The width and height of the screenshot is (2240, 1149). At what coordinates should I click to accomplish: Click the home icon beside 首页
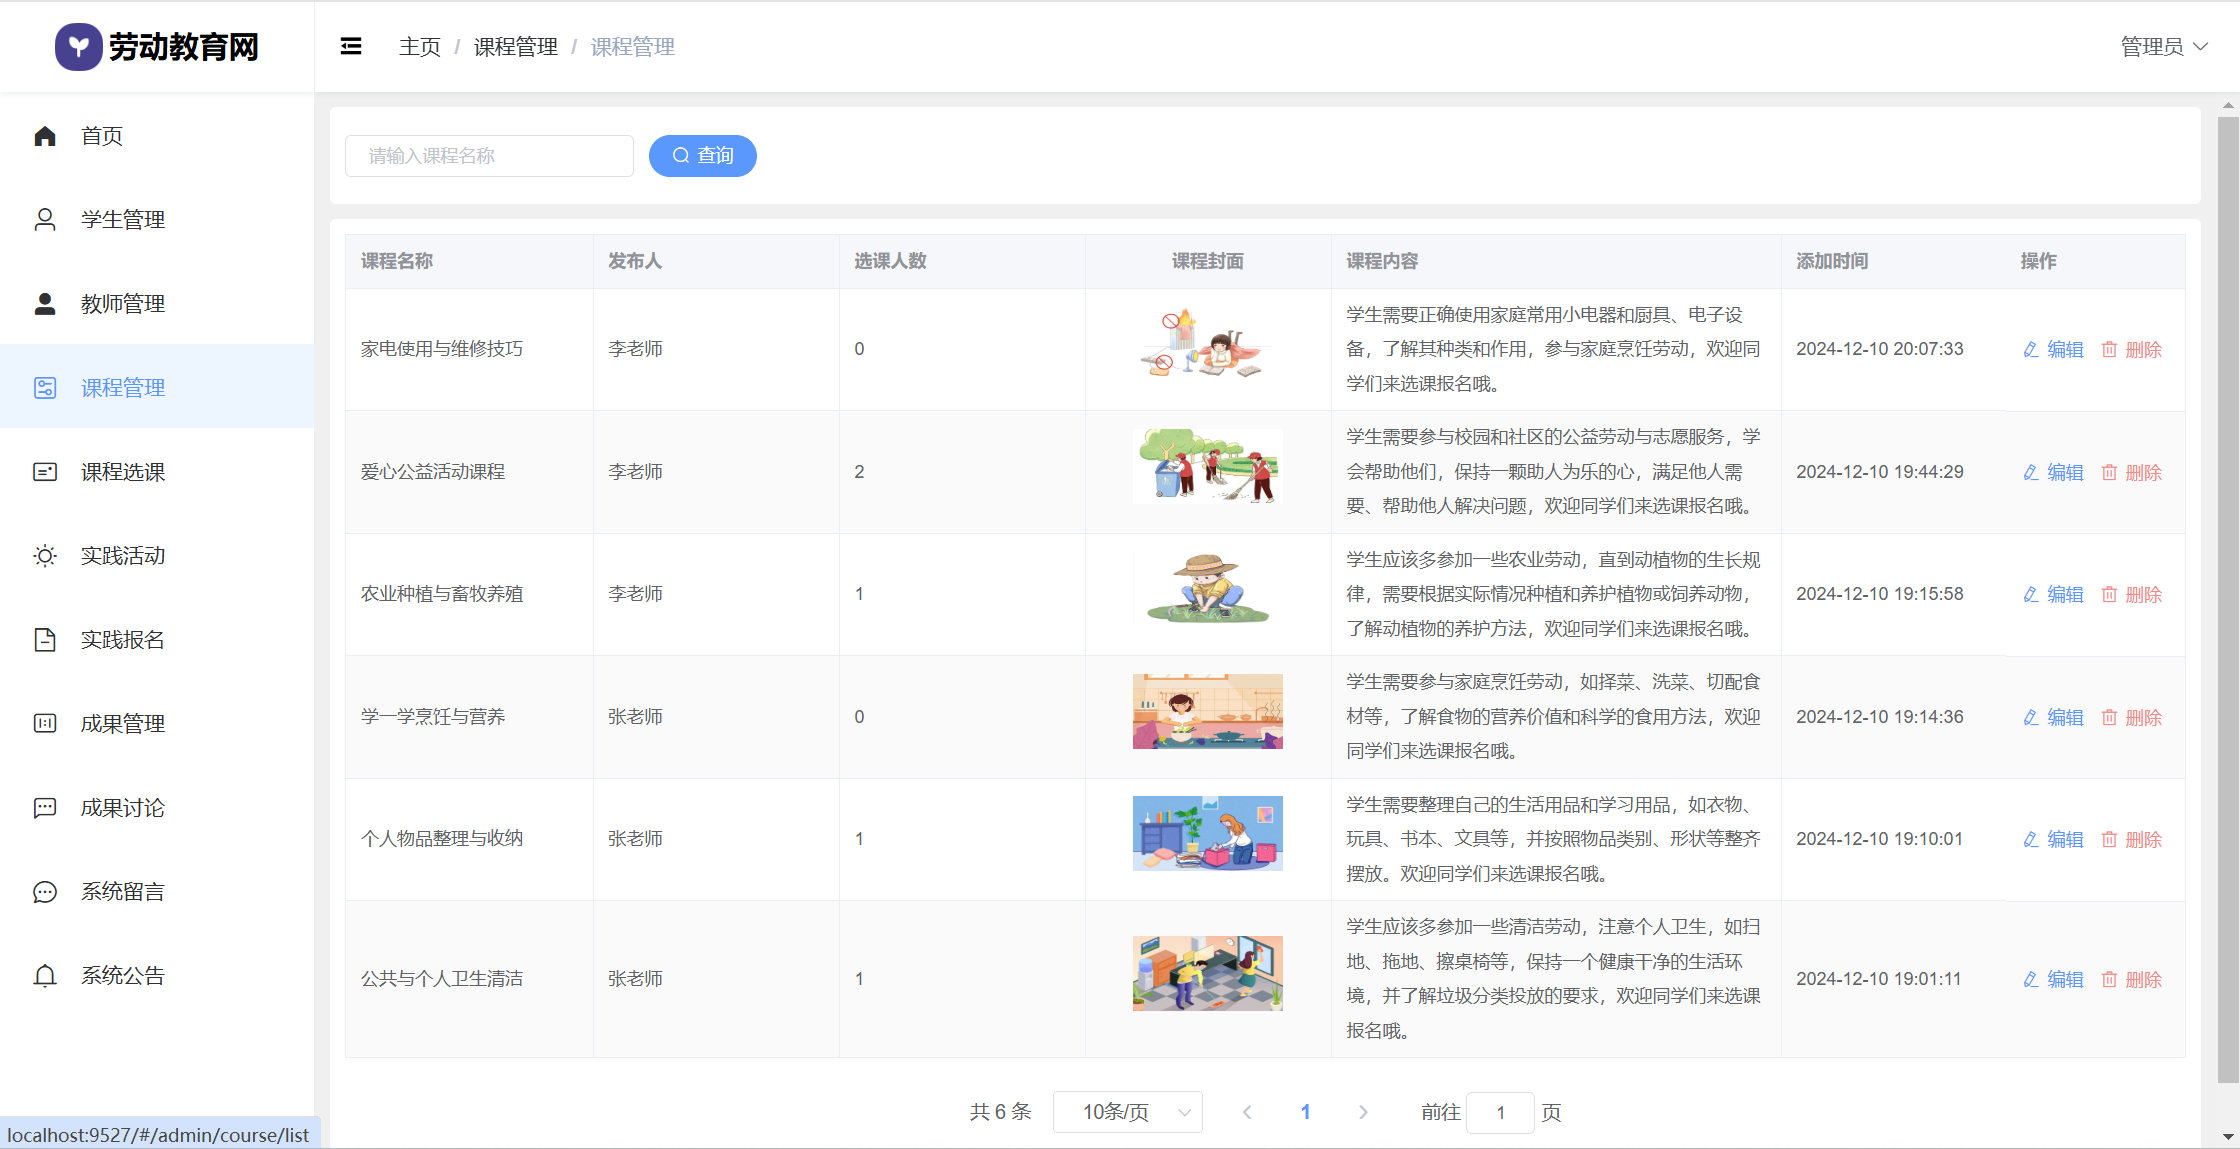(45, 136)
